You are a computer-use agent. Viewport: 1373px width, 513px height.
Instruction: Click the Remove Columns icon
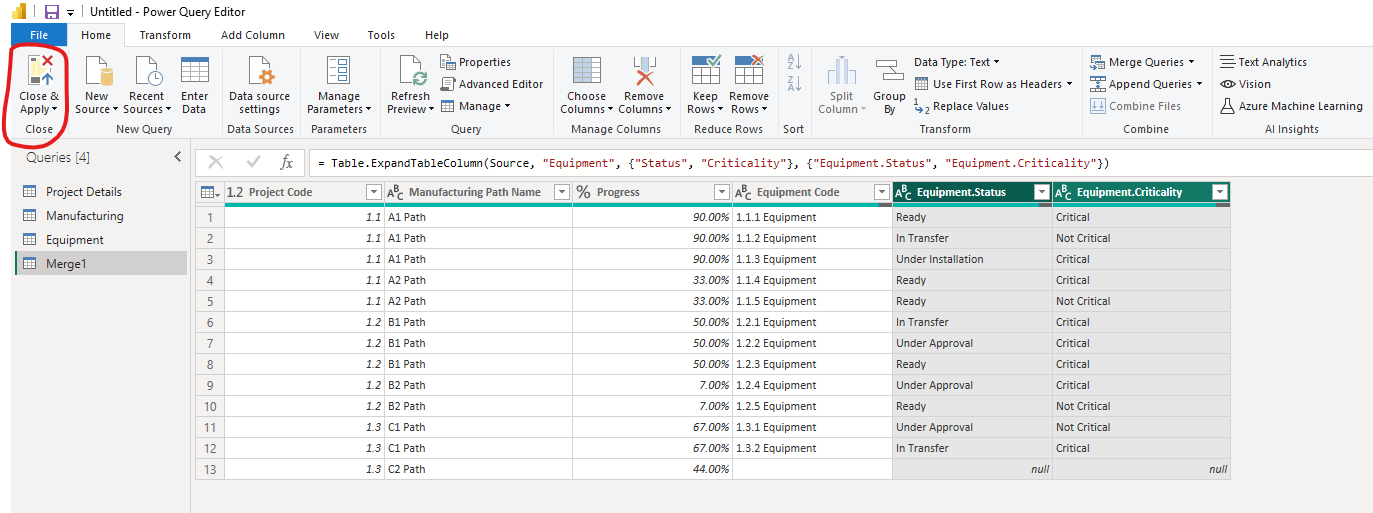644,72
